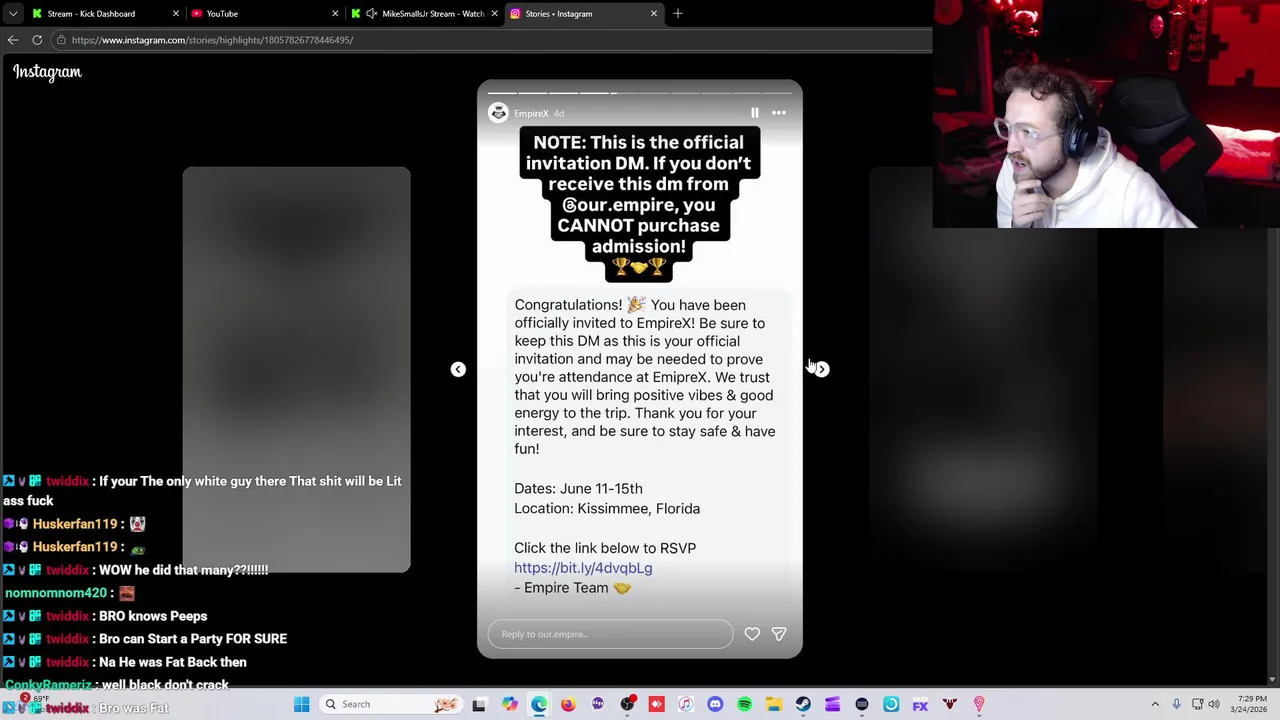Open the HUD FX taskbar app
The width and height of the screenshot is (1280, 720).
pos(920,704)
